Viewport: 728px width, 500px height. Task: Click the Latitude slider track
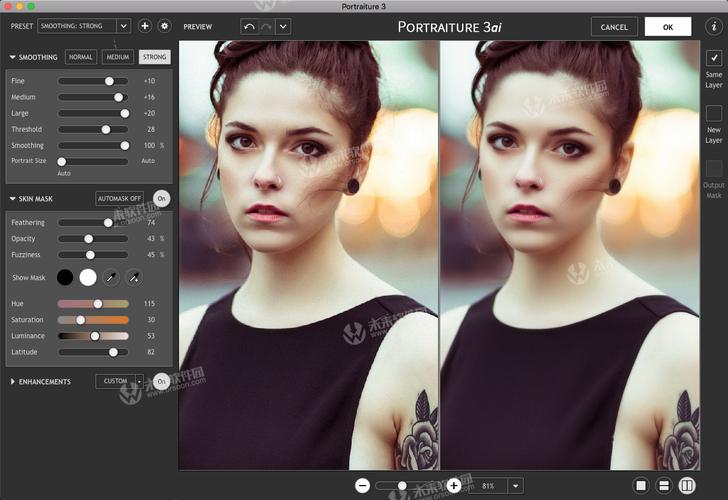[93, 352]
